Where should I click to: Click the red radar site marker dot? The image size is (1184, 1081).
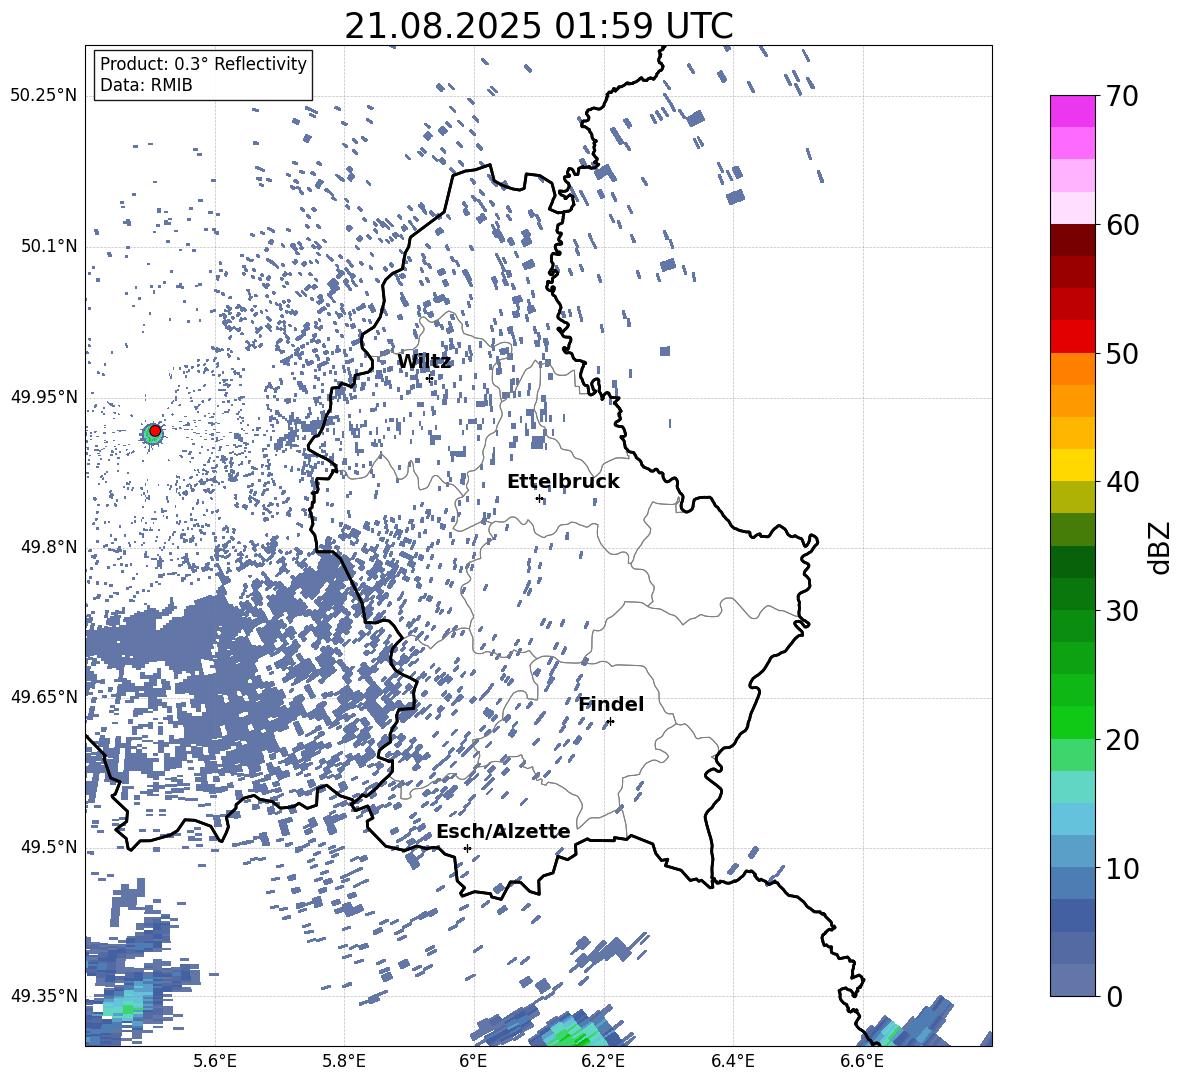point(155,430)
